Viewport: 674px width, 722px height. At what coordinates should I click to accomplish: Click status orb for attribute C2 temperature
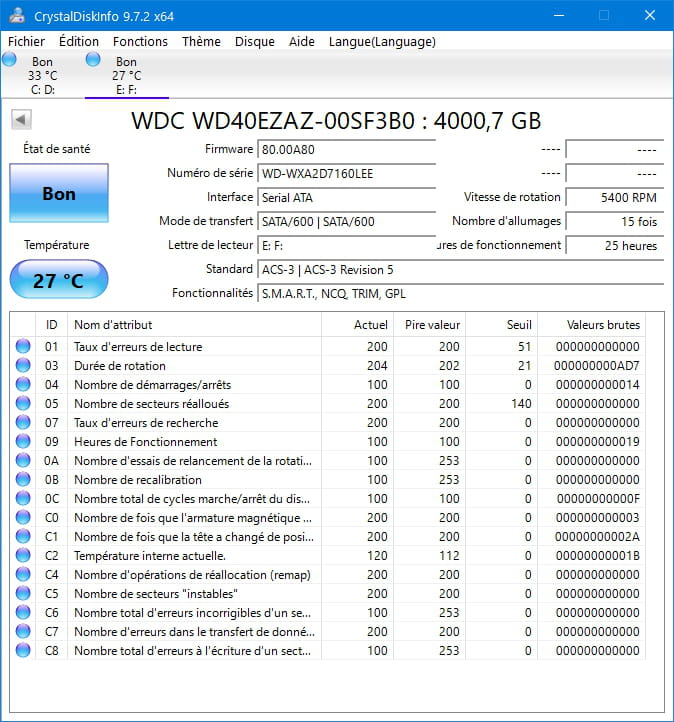click(x=23, y=556)
